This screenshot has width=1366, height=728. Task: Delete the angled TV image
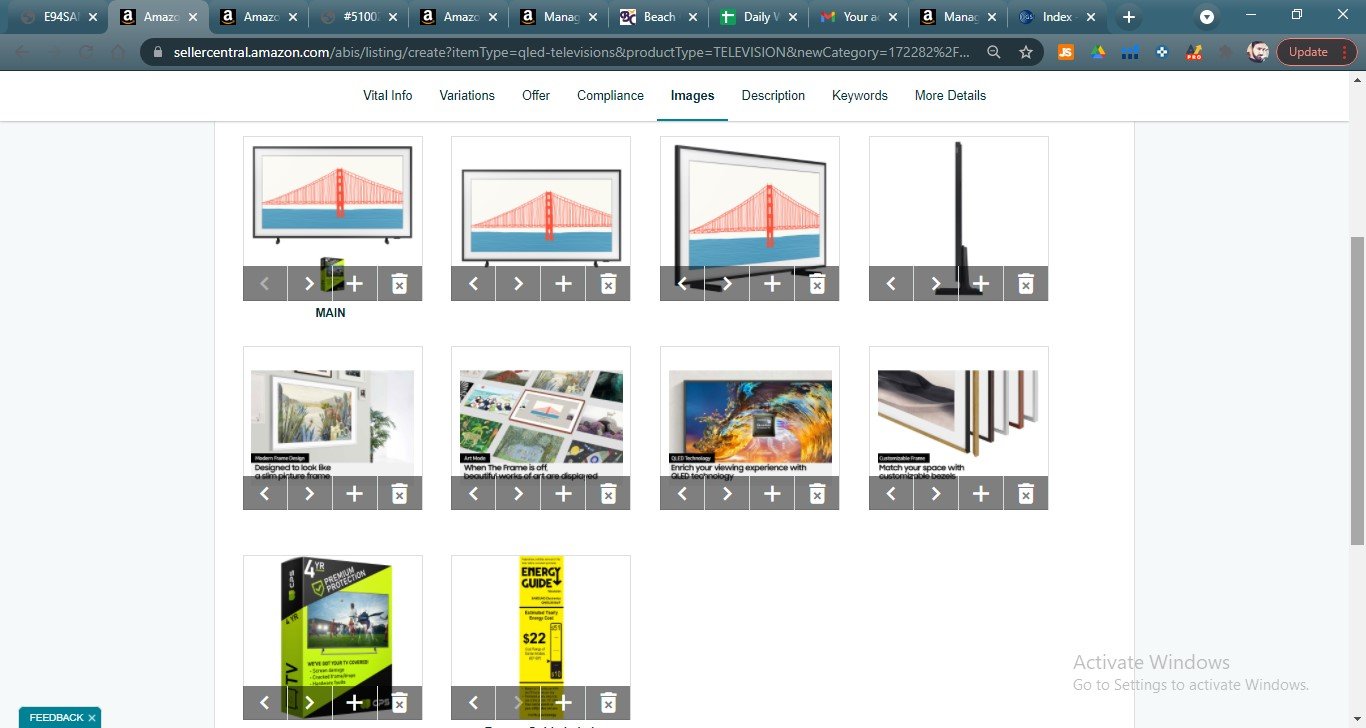816,284
